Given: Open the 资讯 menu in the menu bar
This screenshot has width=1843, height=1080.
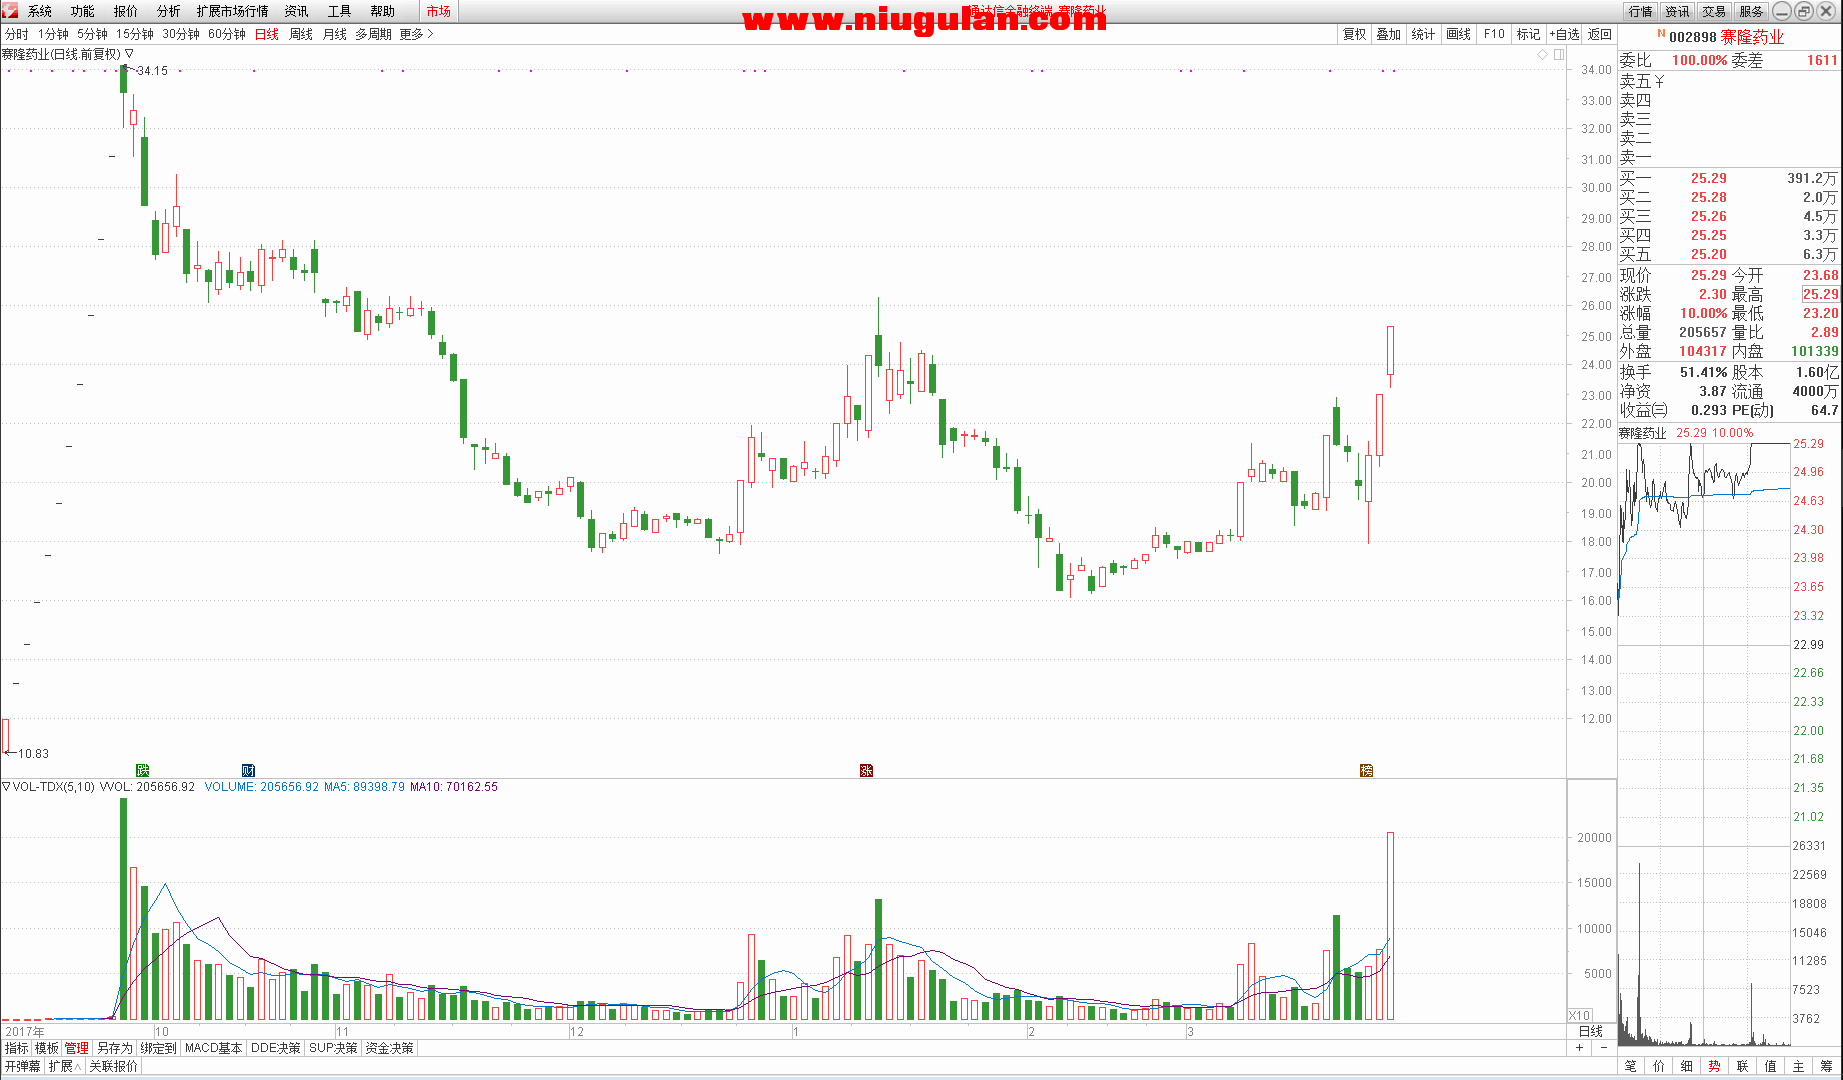Looking at the screenshot, I should pyautogui.click(x=296, y=11).
